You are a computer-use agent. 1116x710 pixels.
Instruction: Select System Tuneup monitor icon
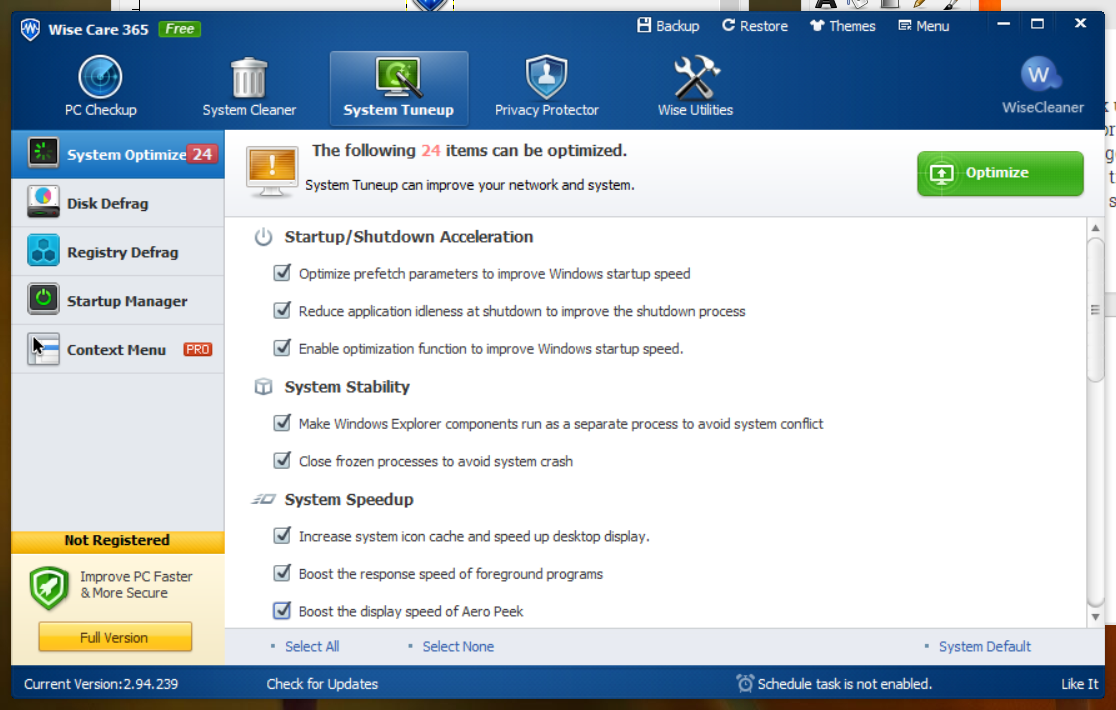point(399,77)
